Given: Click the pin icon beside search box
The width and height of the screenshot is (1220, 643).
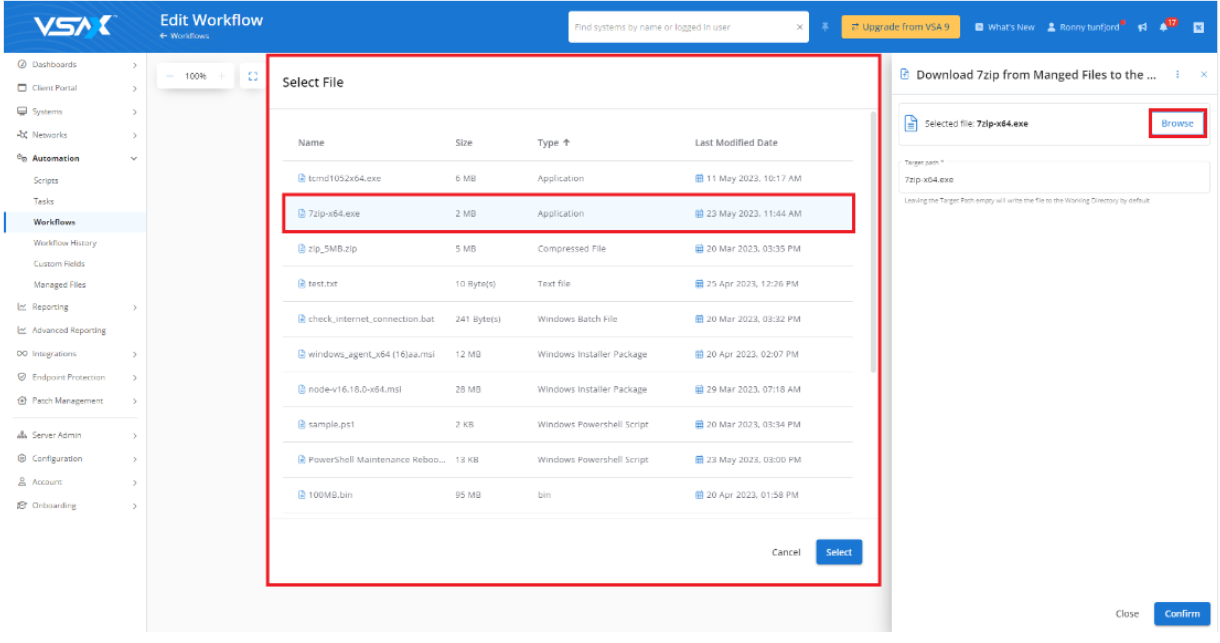Looking at the screenshot, I should (825, 27).
